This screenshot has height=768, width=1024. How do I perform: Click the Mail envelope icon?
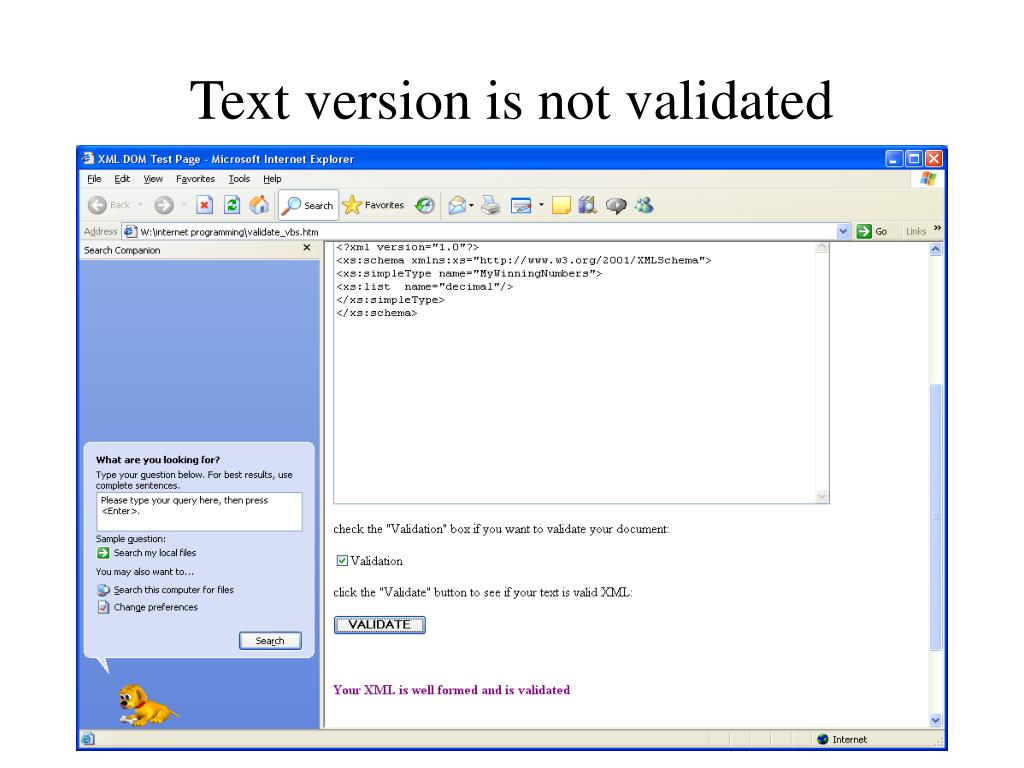click(x=457, y=205)
